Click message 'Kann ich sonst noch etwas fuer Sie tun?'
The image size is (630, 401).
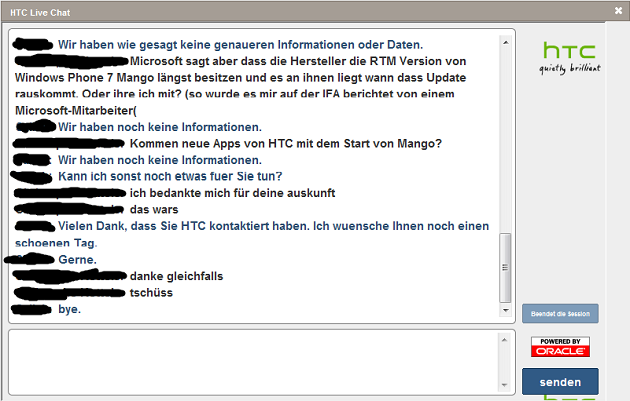click(170, 176)
